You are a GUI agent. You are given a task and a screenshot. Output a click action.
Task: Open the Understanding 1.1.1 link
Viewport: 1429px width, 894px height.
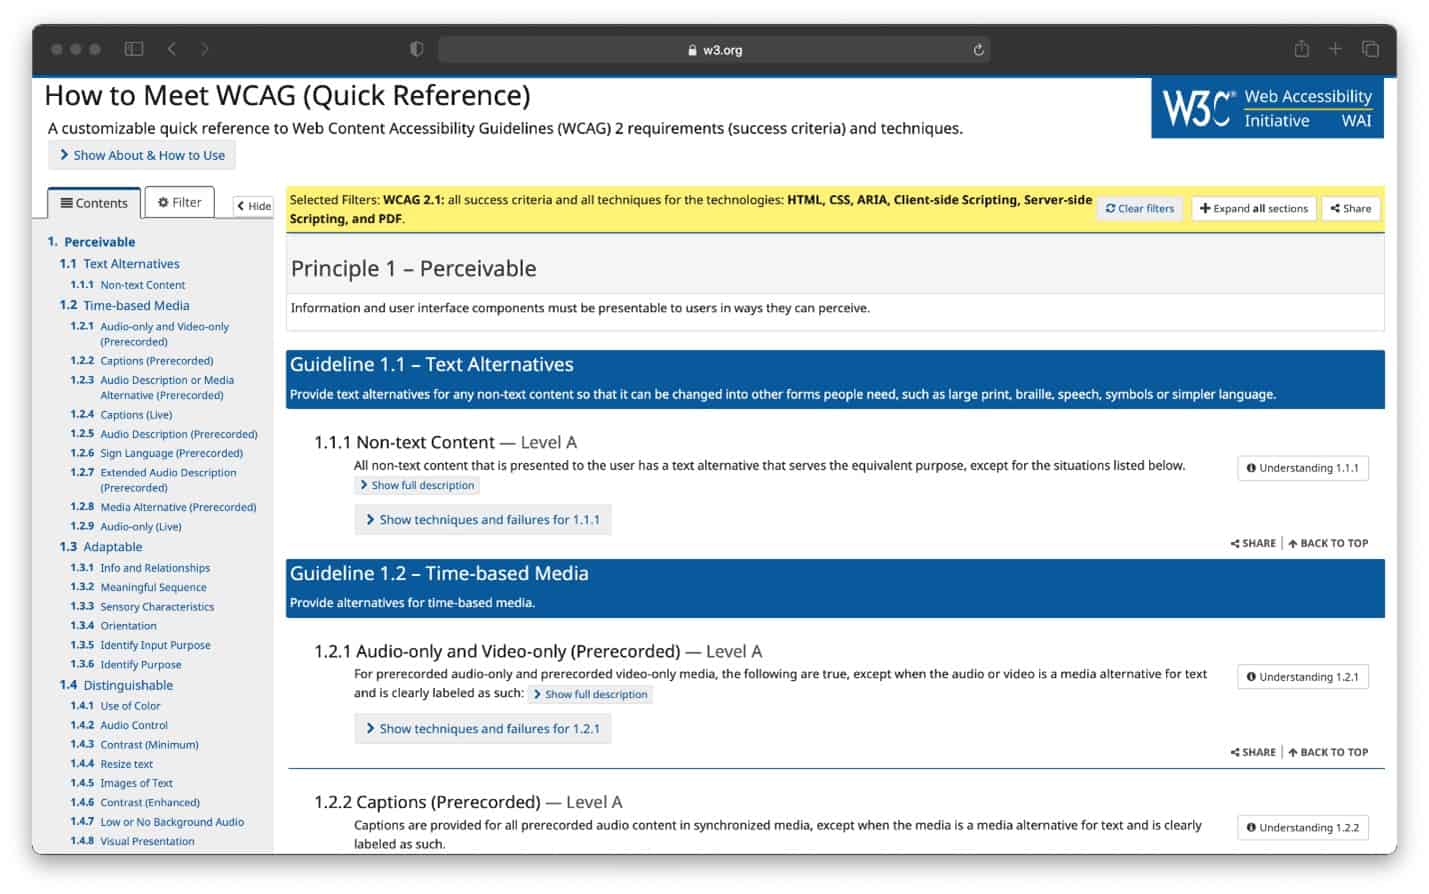pyautogui.click(x=1302, y=468)
